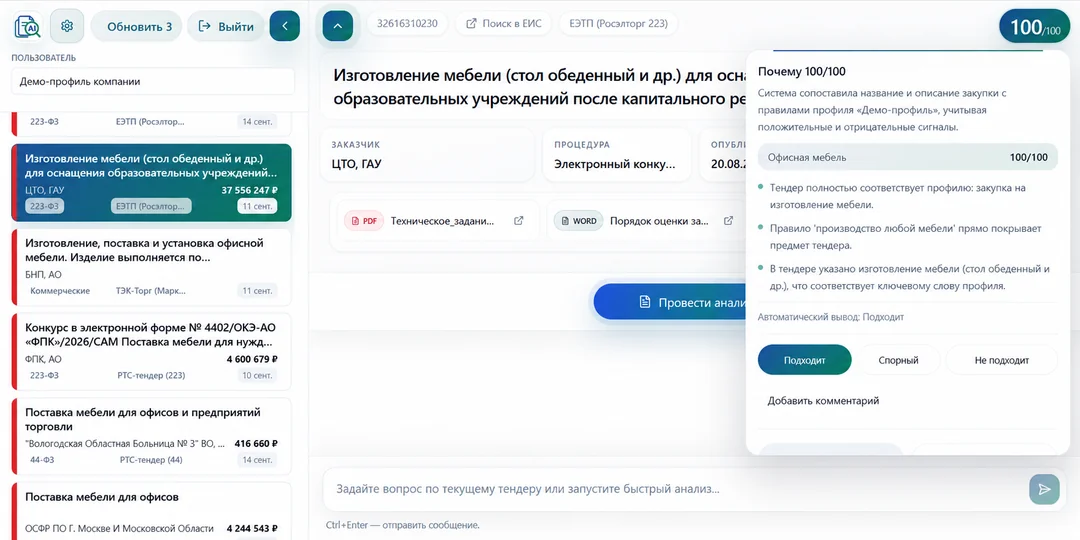Open the 'Техническое_задани...' PDF document
Viewport: 1080px width, 540px height.
click(x=442, y=221)
